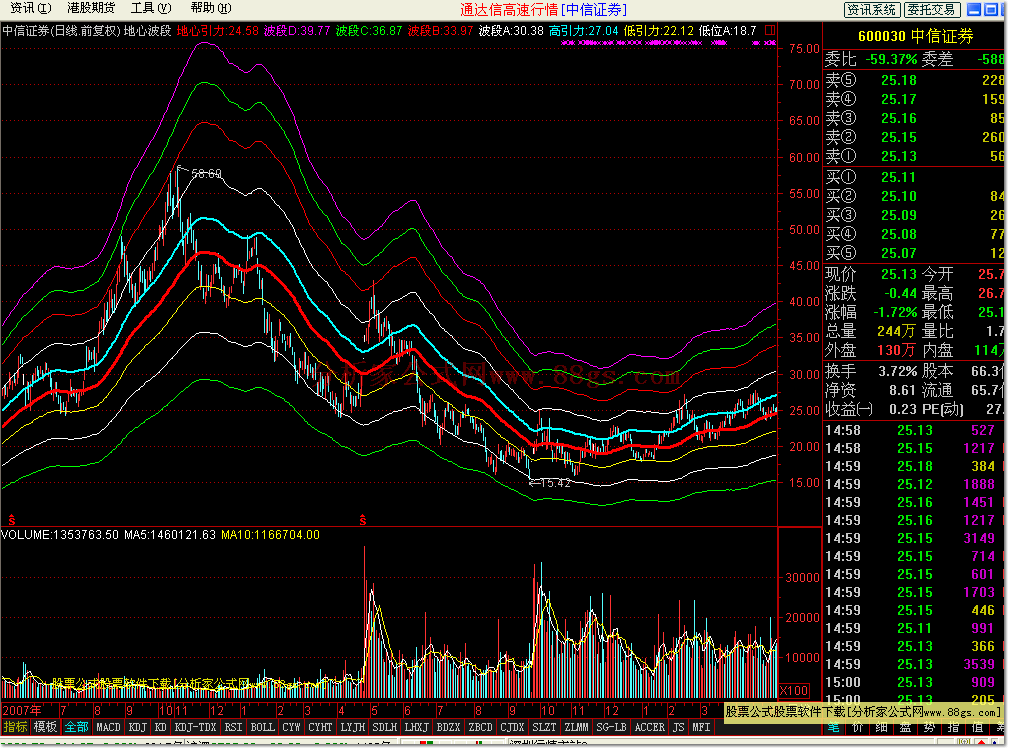Click the 地心引力:24.58 indicator label
The height and width of the screenshot is (750, 1011).
217,31
